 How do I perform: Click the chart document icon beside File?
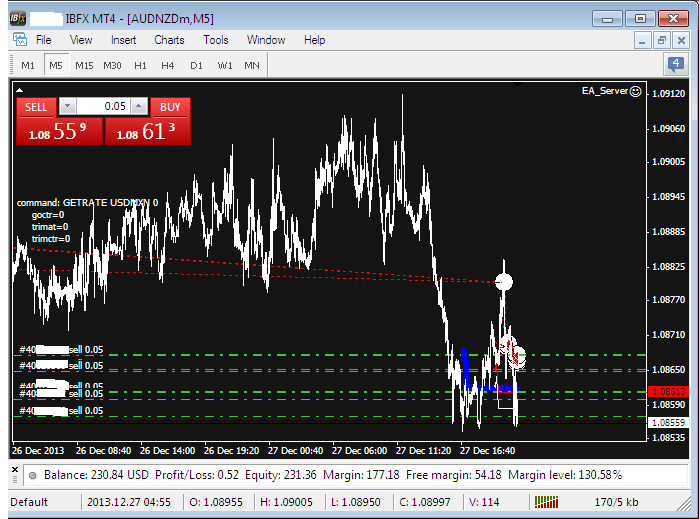pyautogui.click(x=20, y=40)
